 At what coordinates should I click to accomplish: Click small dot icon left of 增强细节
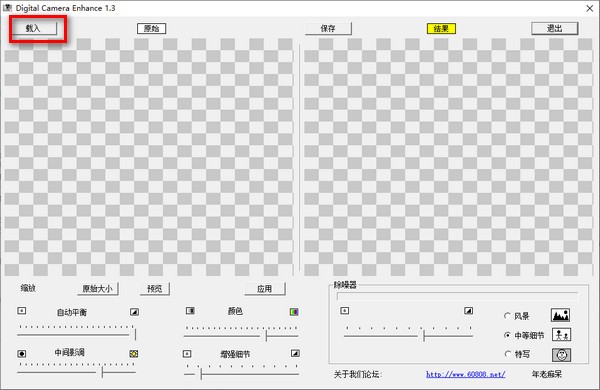(187, 354)
